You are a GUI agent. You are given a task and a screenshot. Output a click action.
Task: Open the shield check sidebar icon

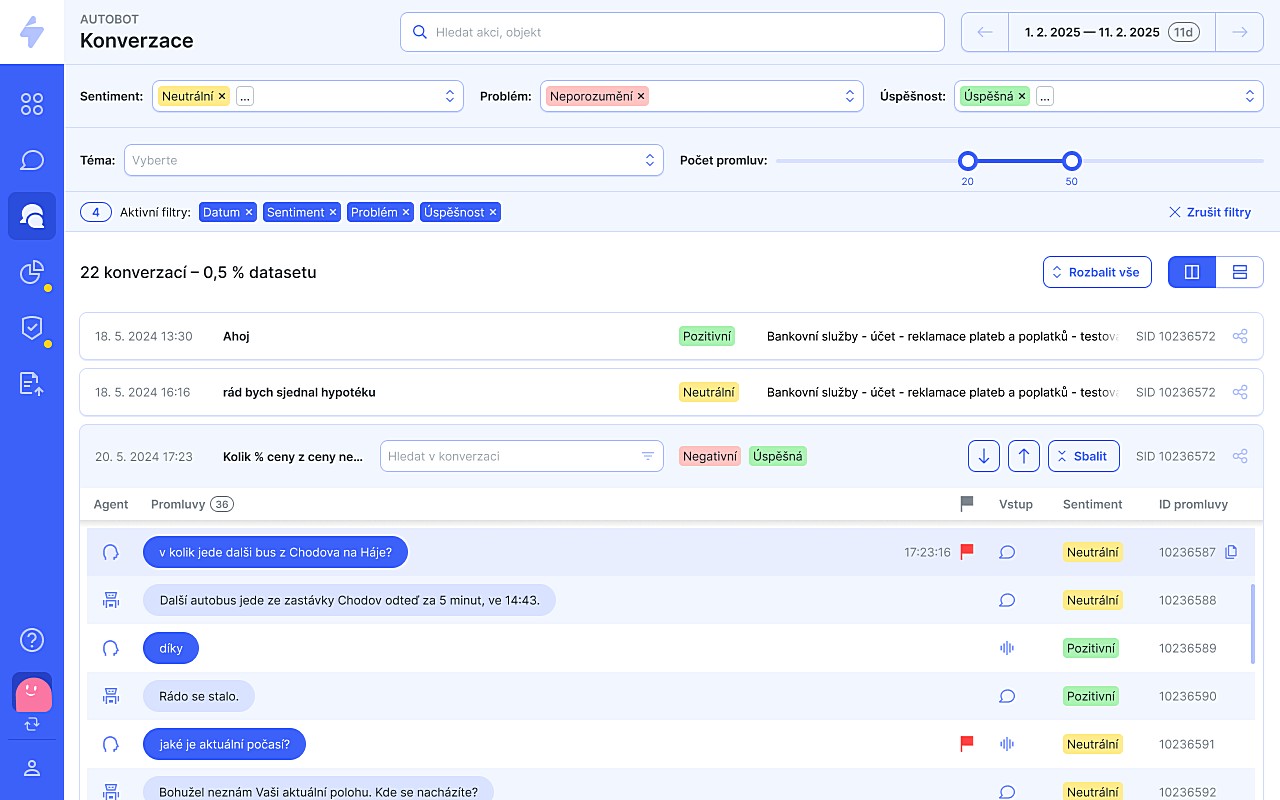[32, 328]
